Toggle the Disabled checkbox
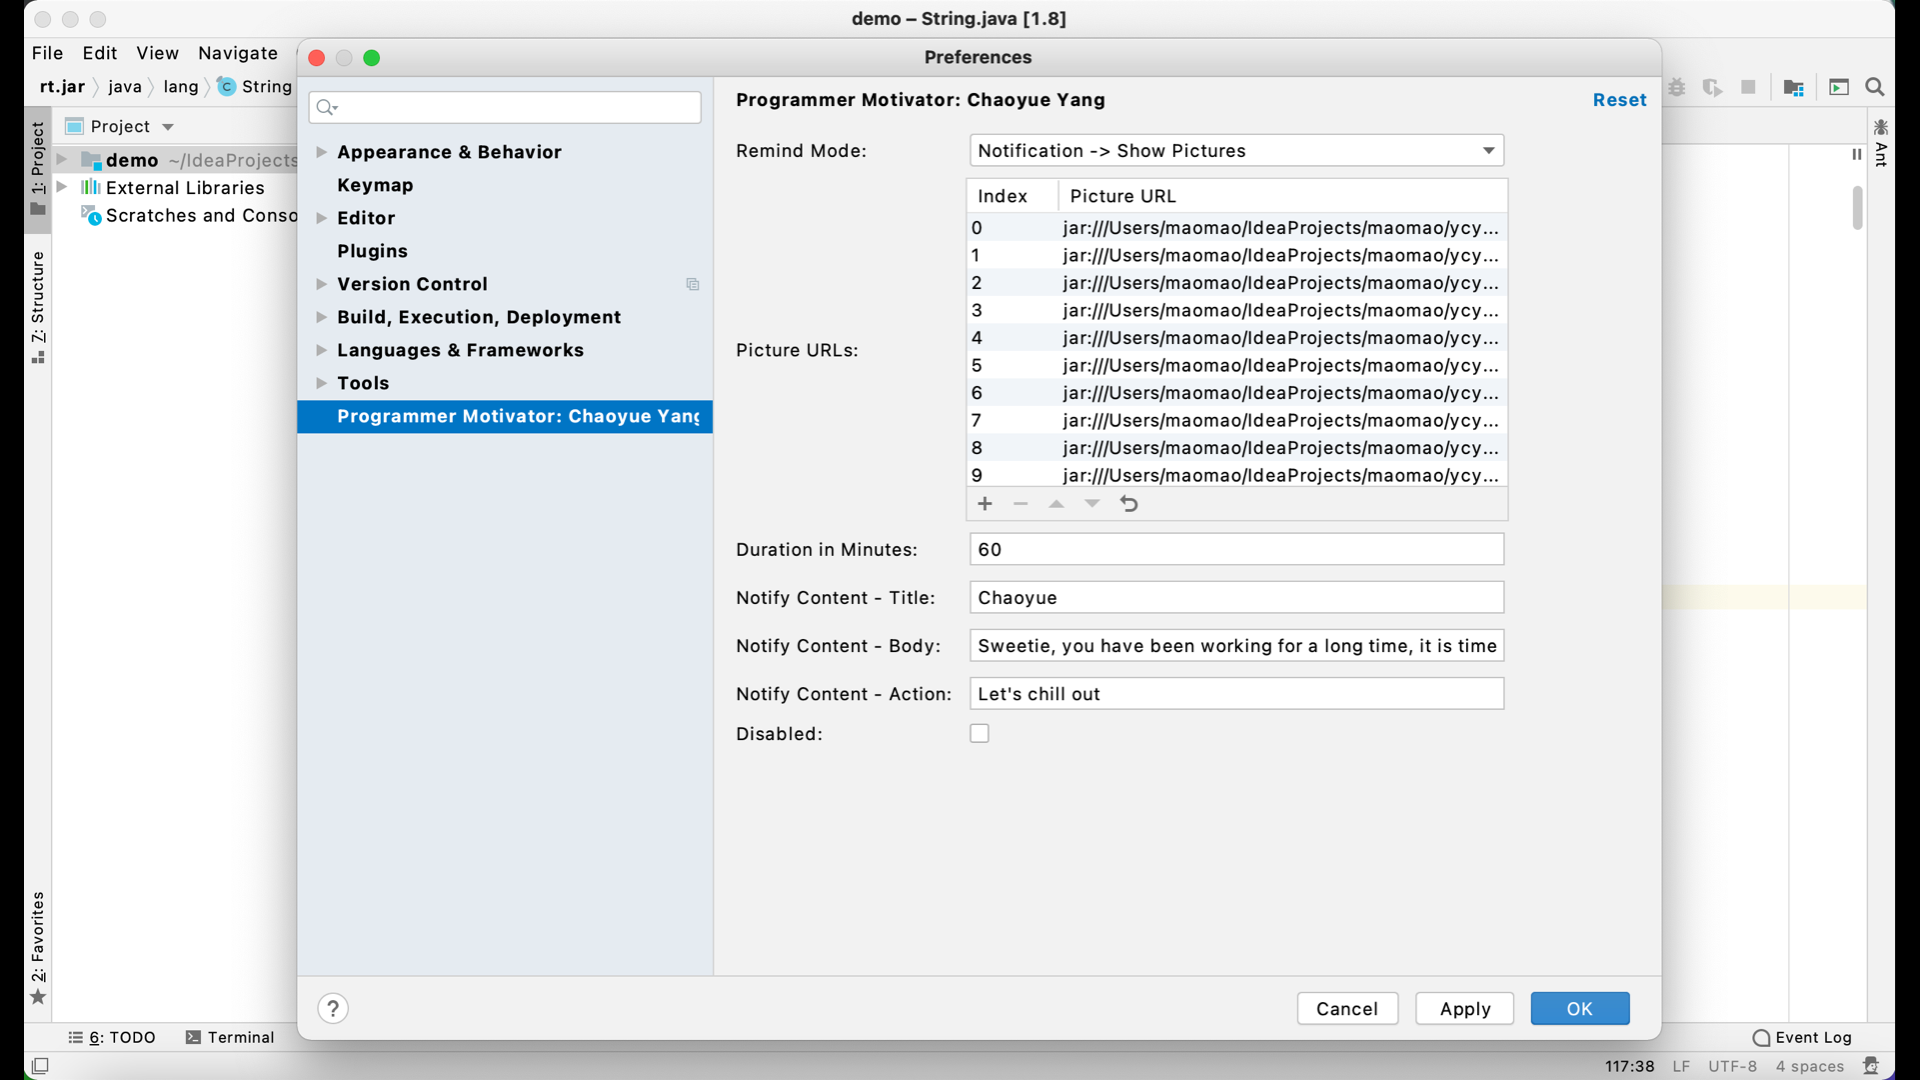The height and width of the screenshot is (1080, 1920). (979, 734)
